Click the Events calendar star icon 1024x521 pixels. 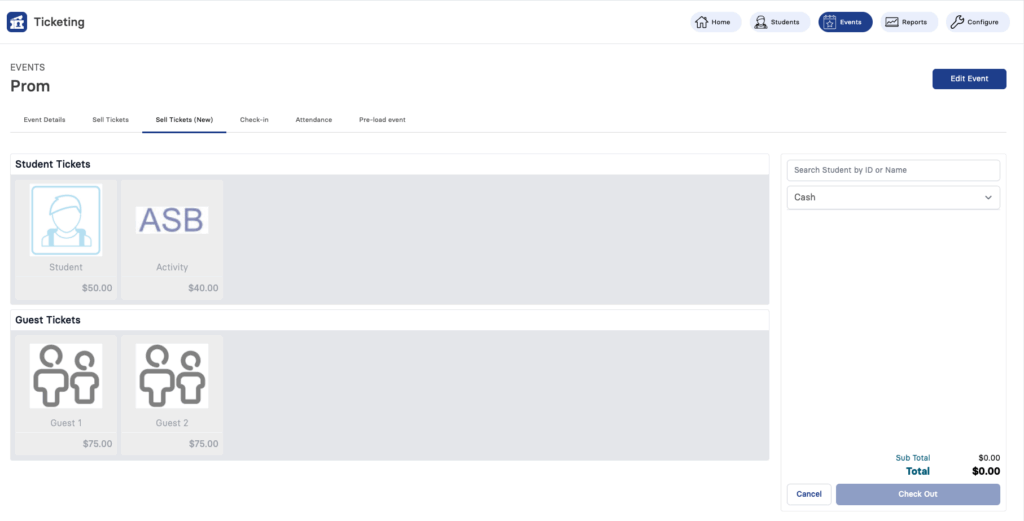coord(829,22)
